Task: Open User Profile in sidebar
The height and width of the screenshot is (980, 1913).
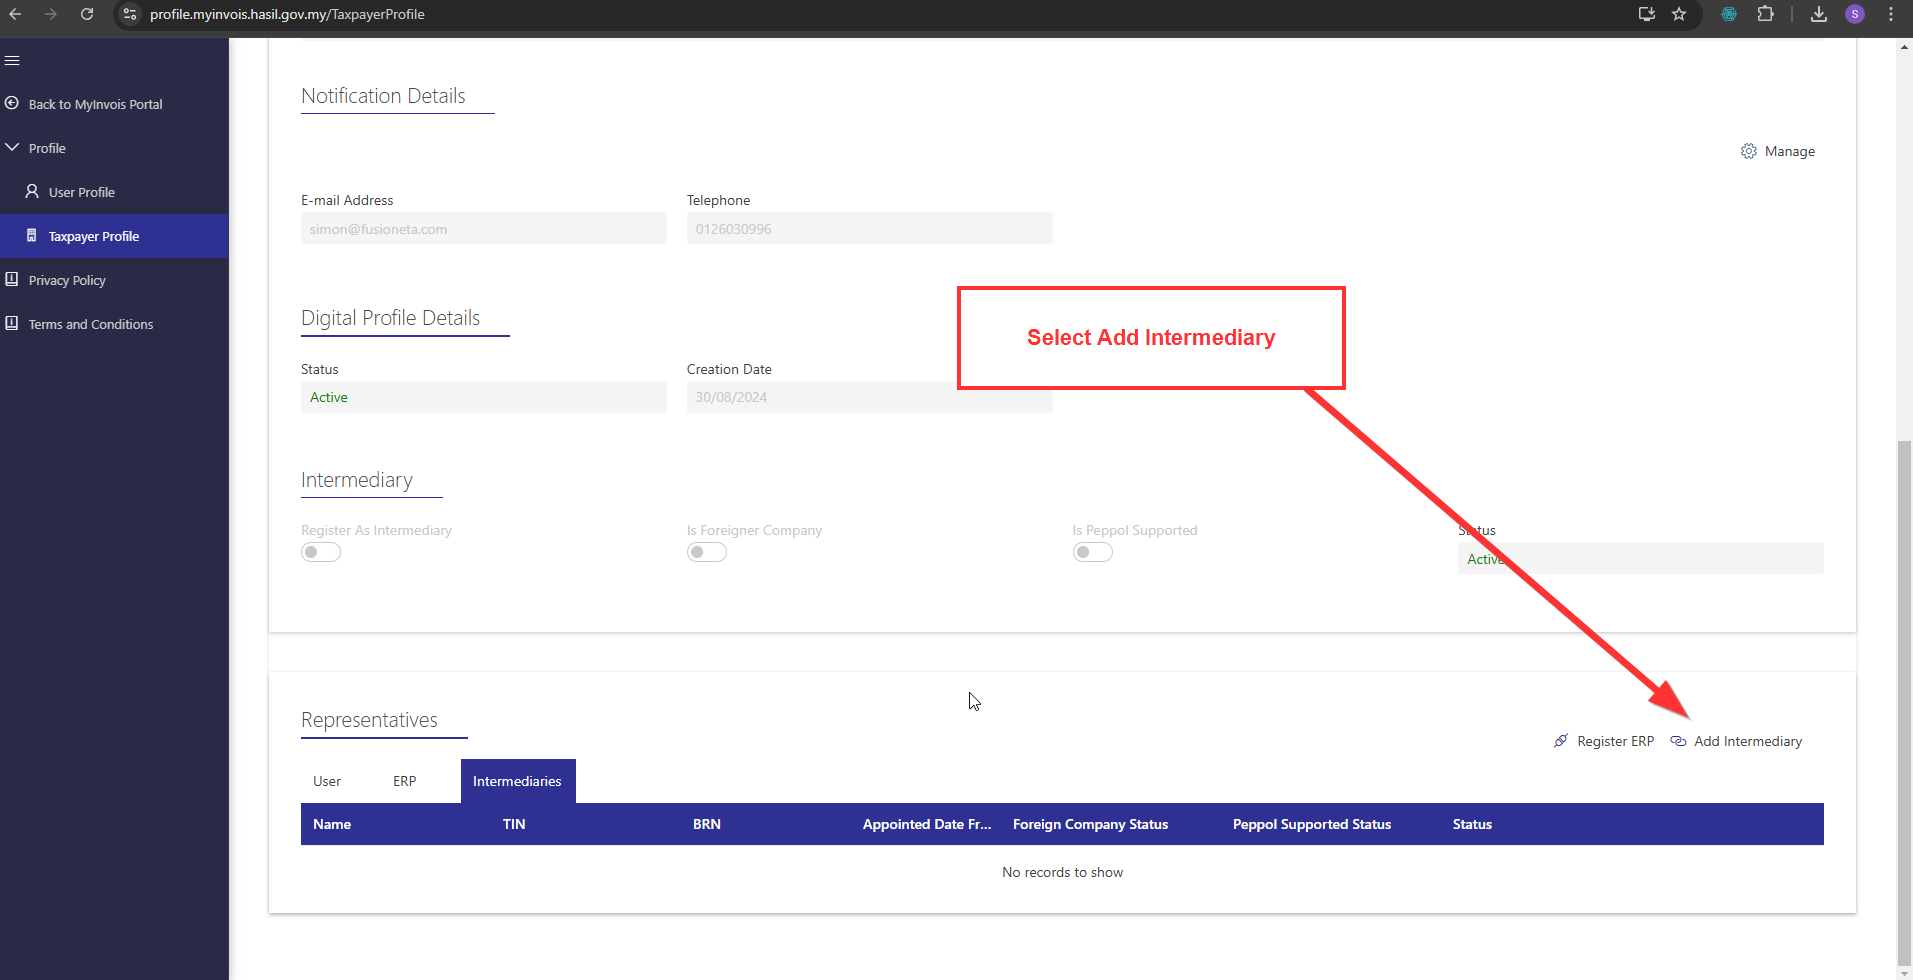Action: (82, 192)
